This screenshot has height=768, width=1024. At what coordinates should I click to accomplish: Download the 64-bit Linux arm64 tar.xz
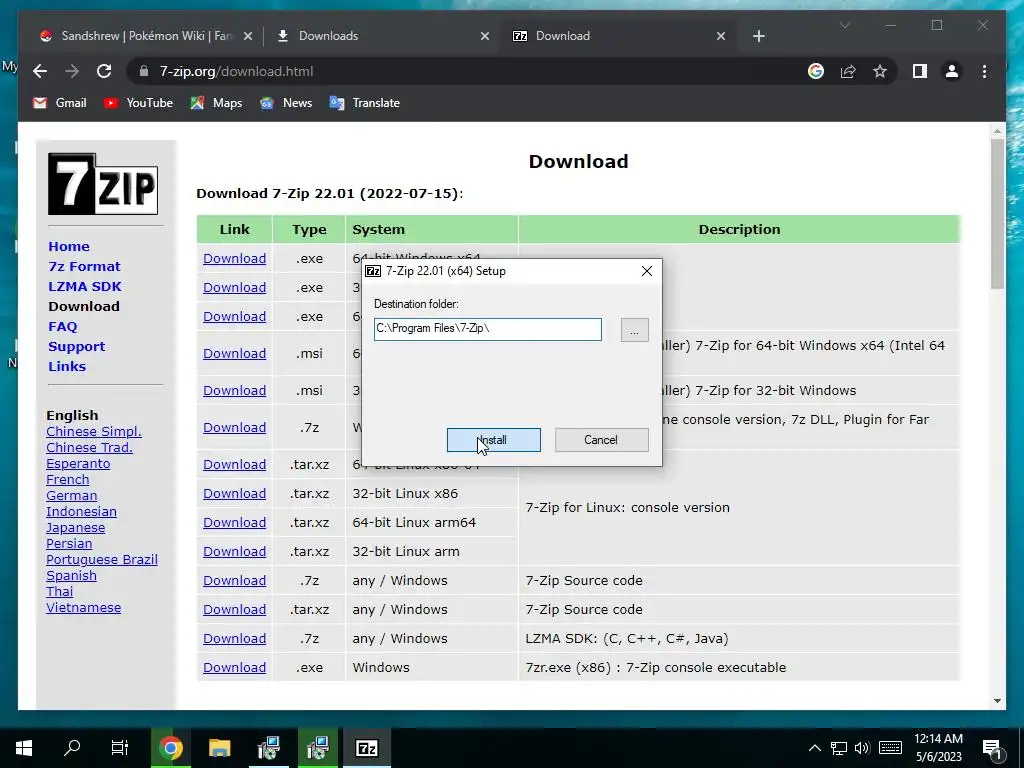pos(234,522)
